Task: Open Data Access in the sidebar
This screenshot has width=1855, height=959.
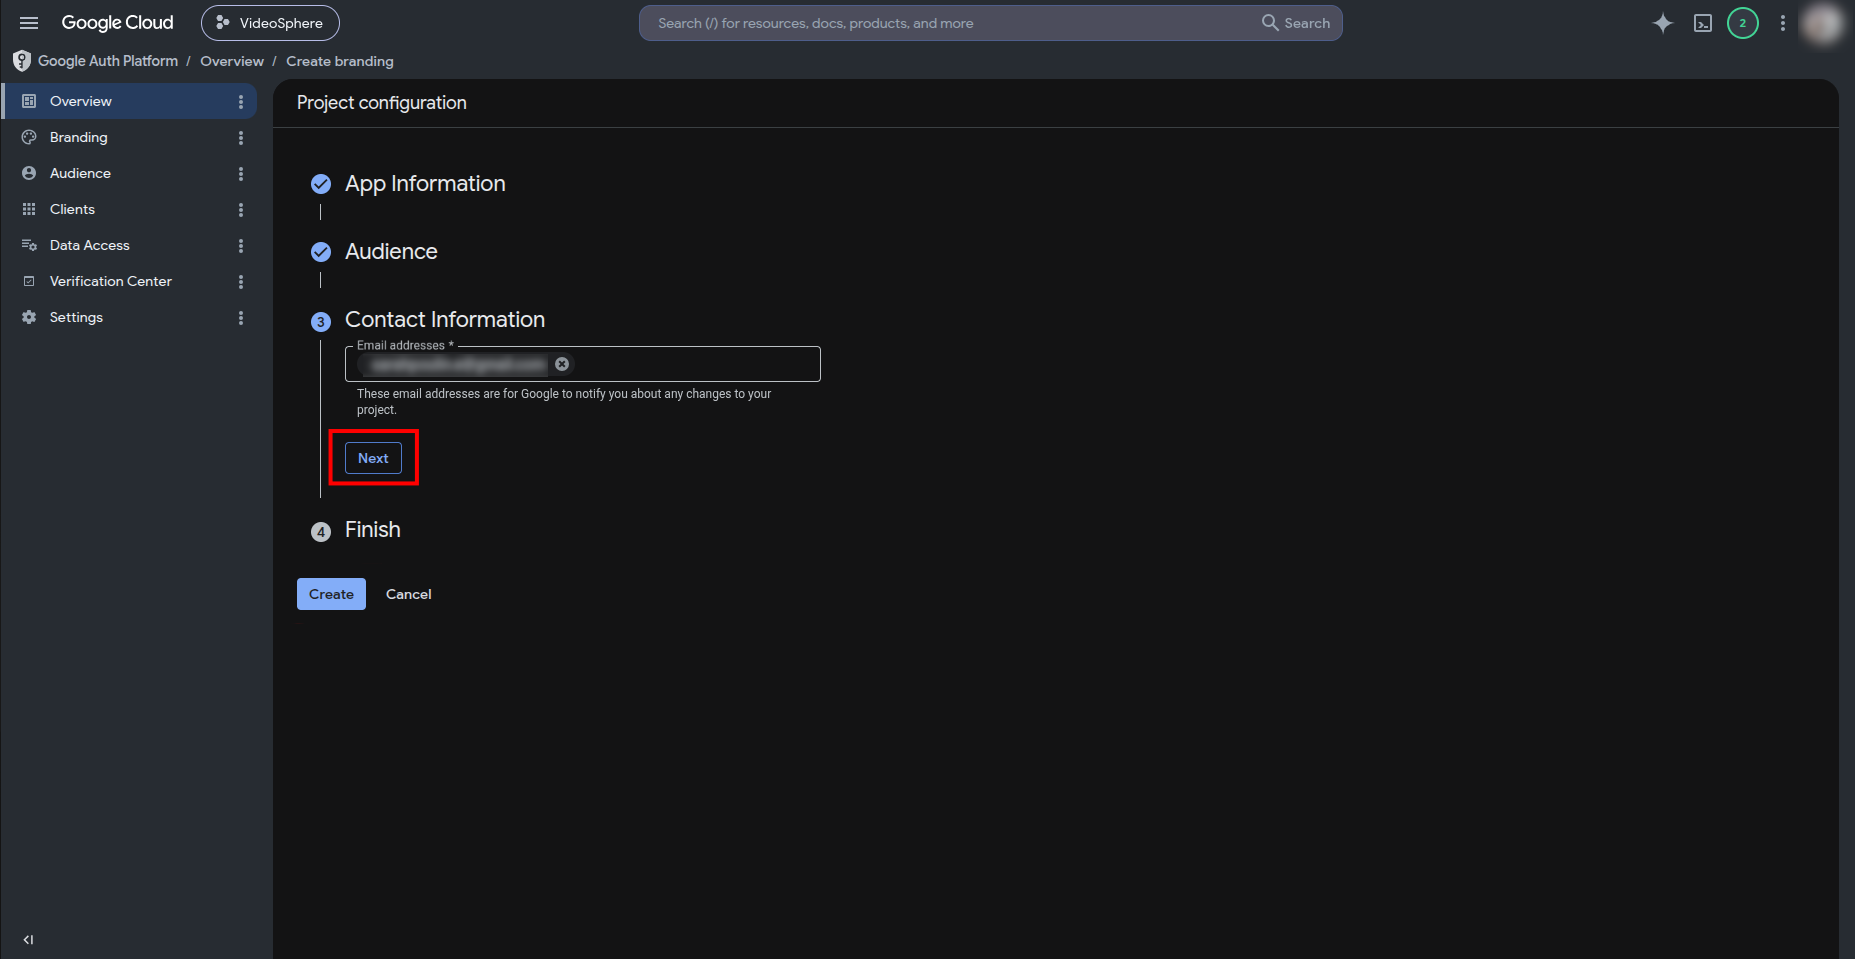Action: (90, 245)
